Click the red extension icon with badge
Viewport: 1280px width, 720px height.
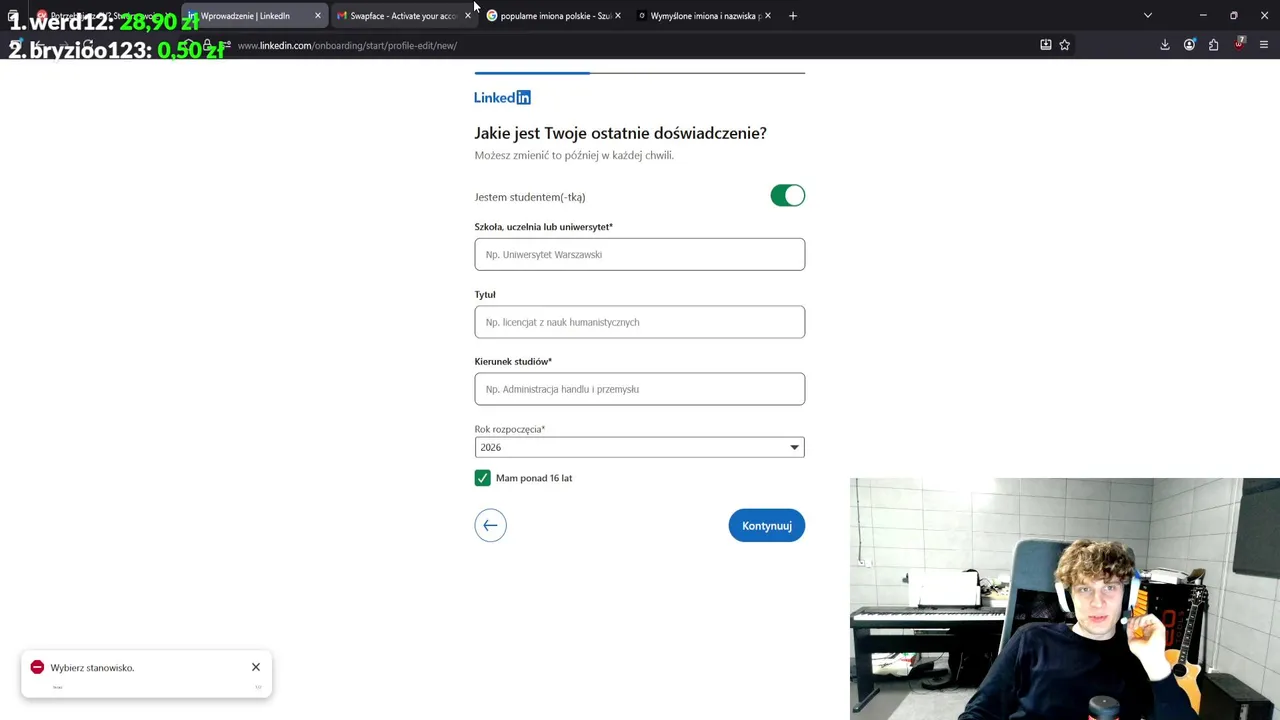[1239, 44]
